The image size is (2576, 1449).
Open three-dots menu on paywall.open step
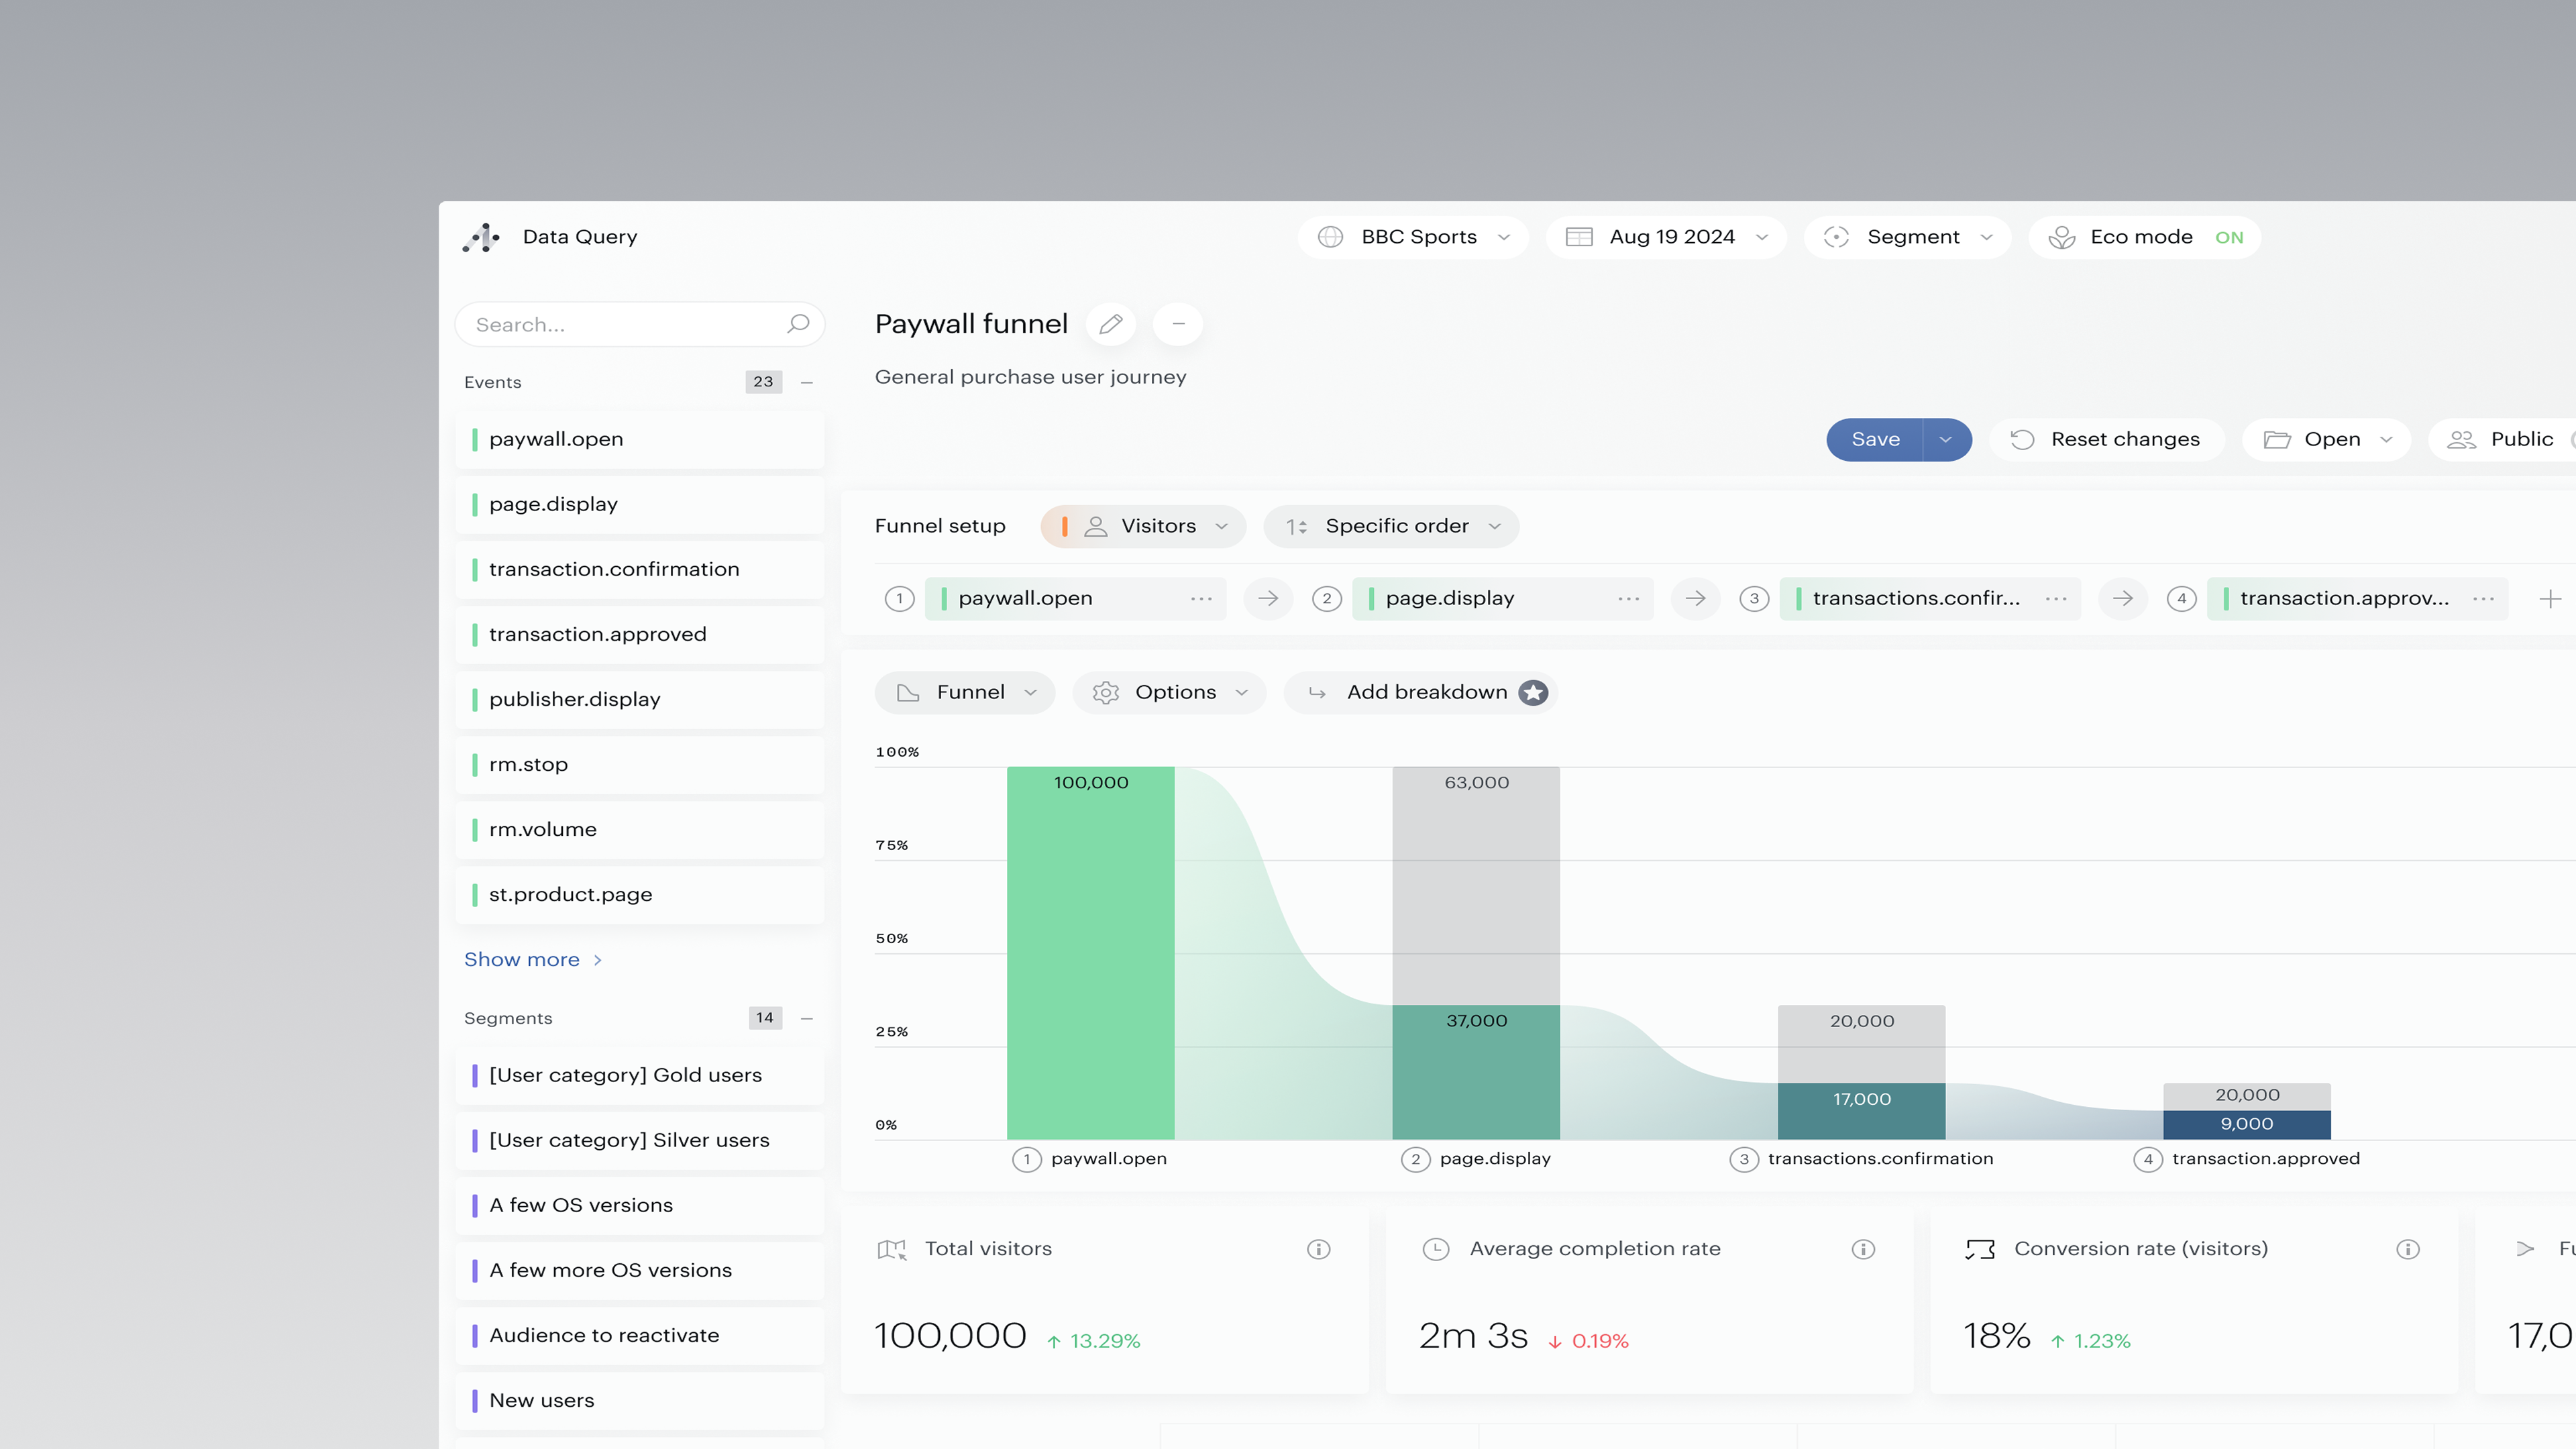click(1201, 599)
